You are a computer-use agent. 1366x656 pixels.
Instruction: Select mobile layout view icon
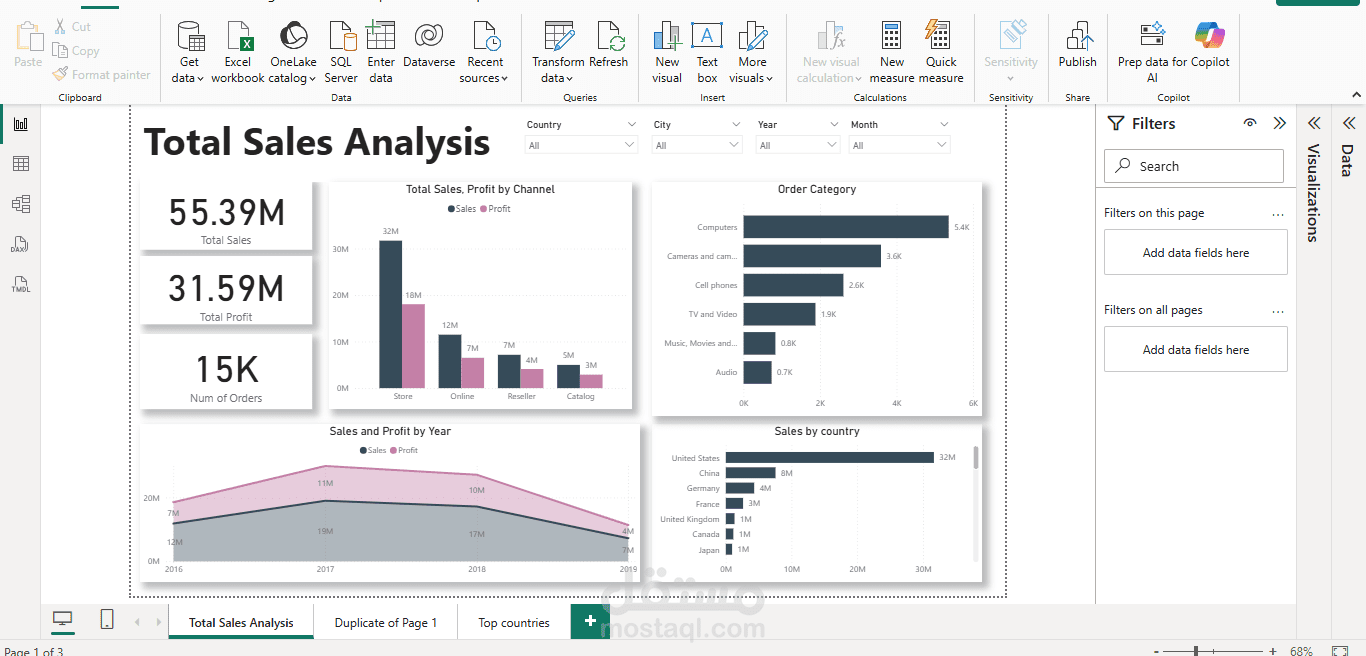click(107, 620)
